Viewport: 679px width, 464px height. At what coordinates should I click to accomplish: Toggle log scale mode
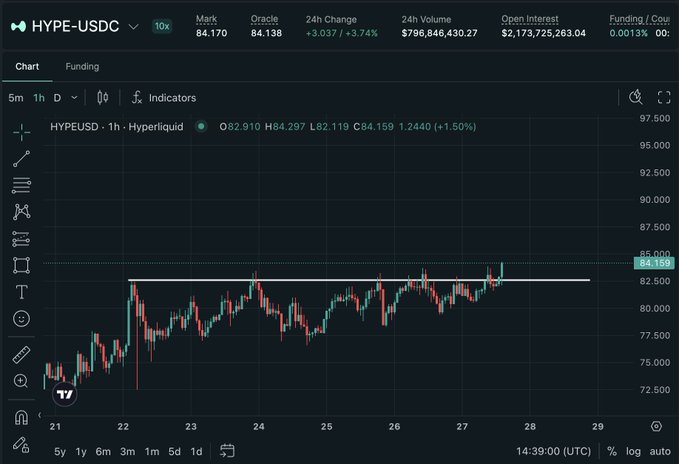coord(633,451)
